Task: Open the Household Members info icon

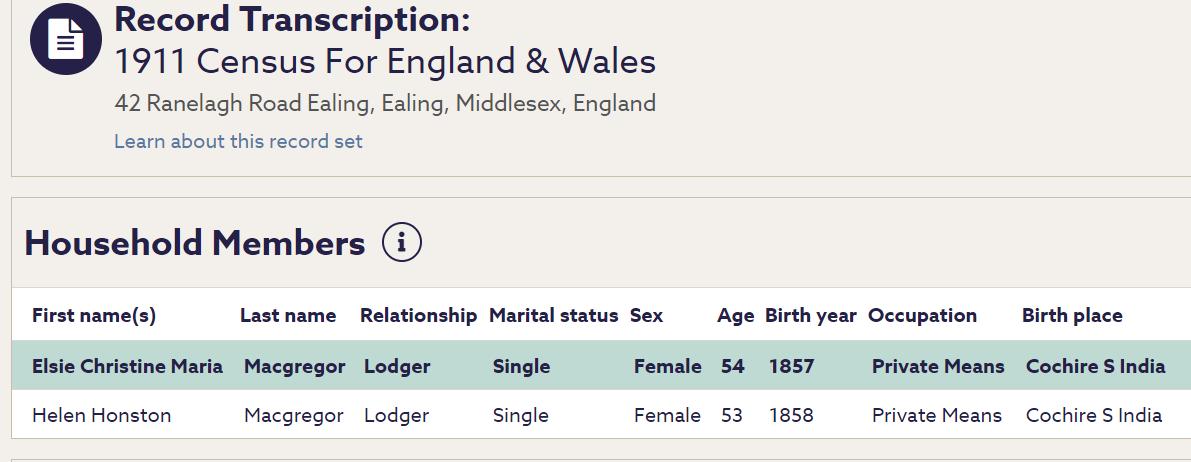Action: 402,242
